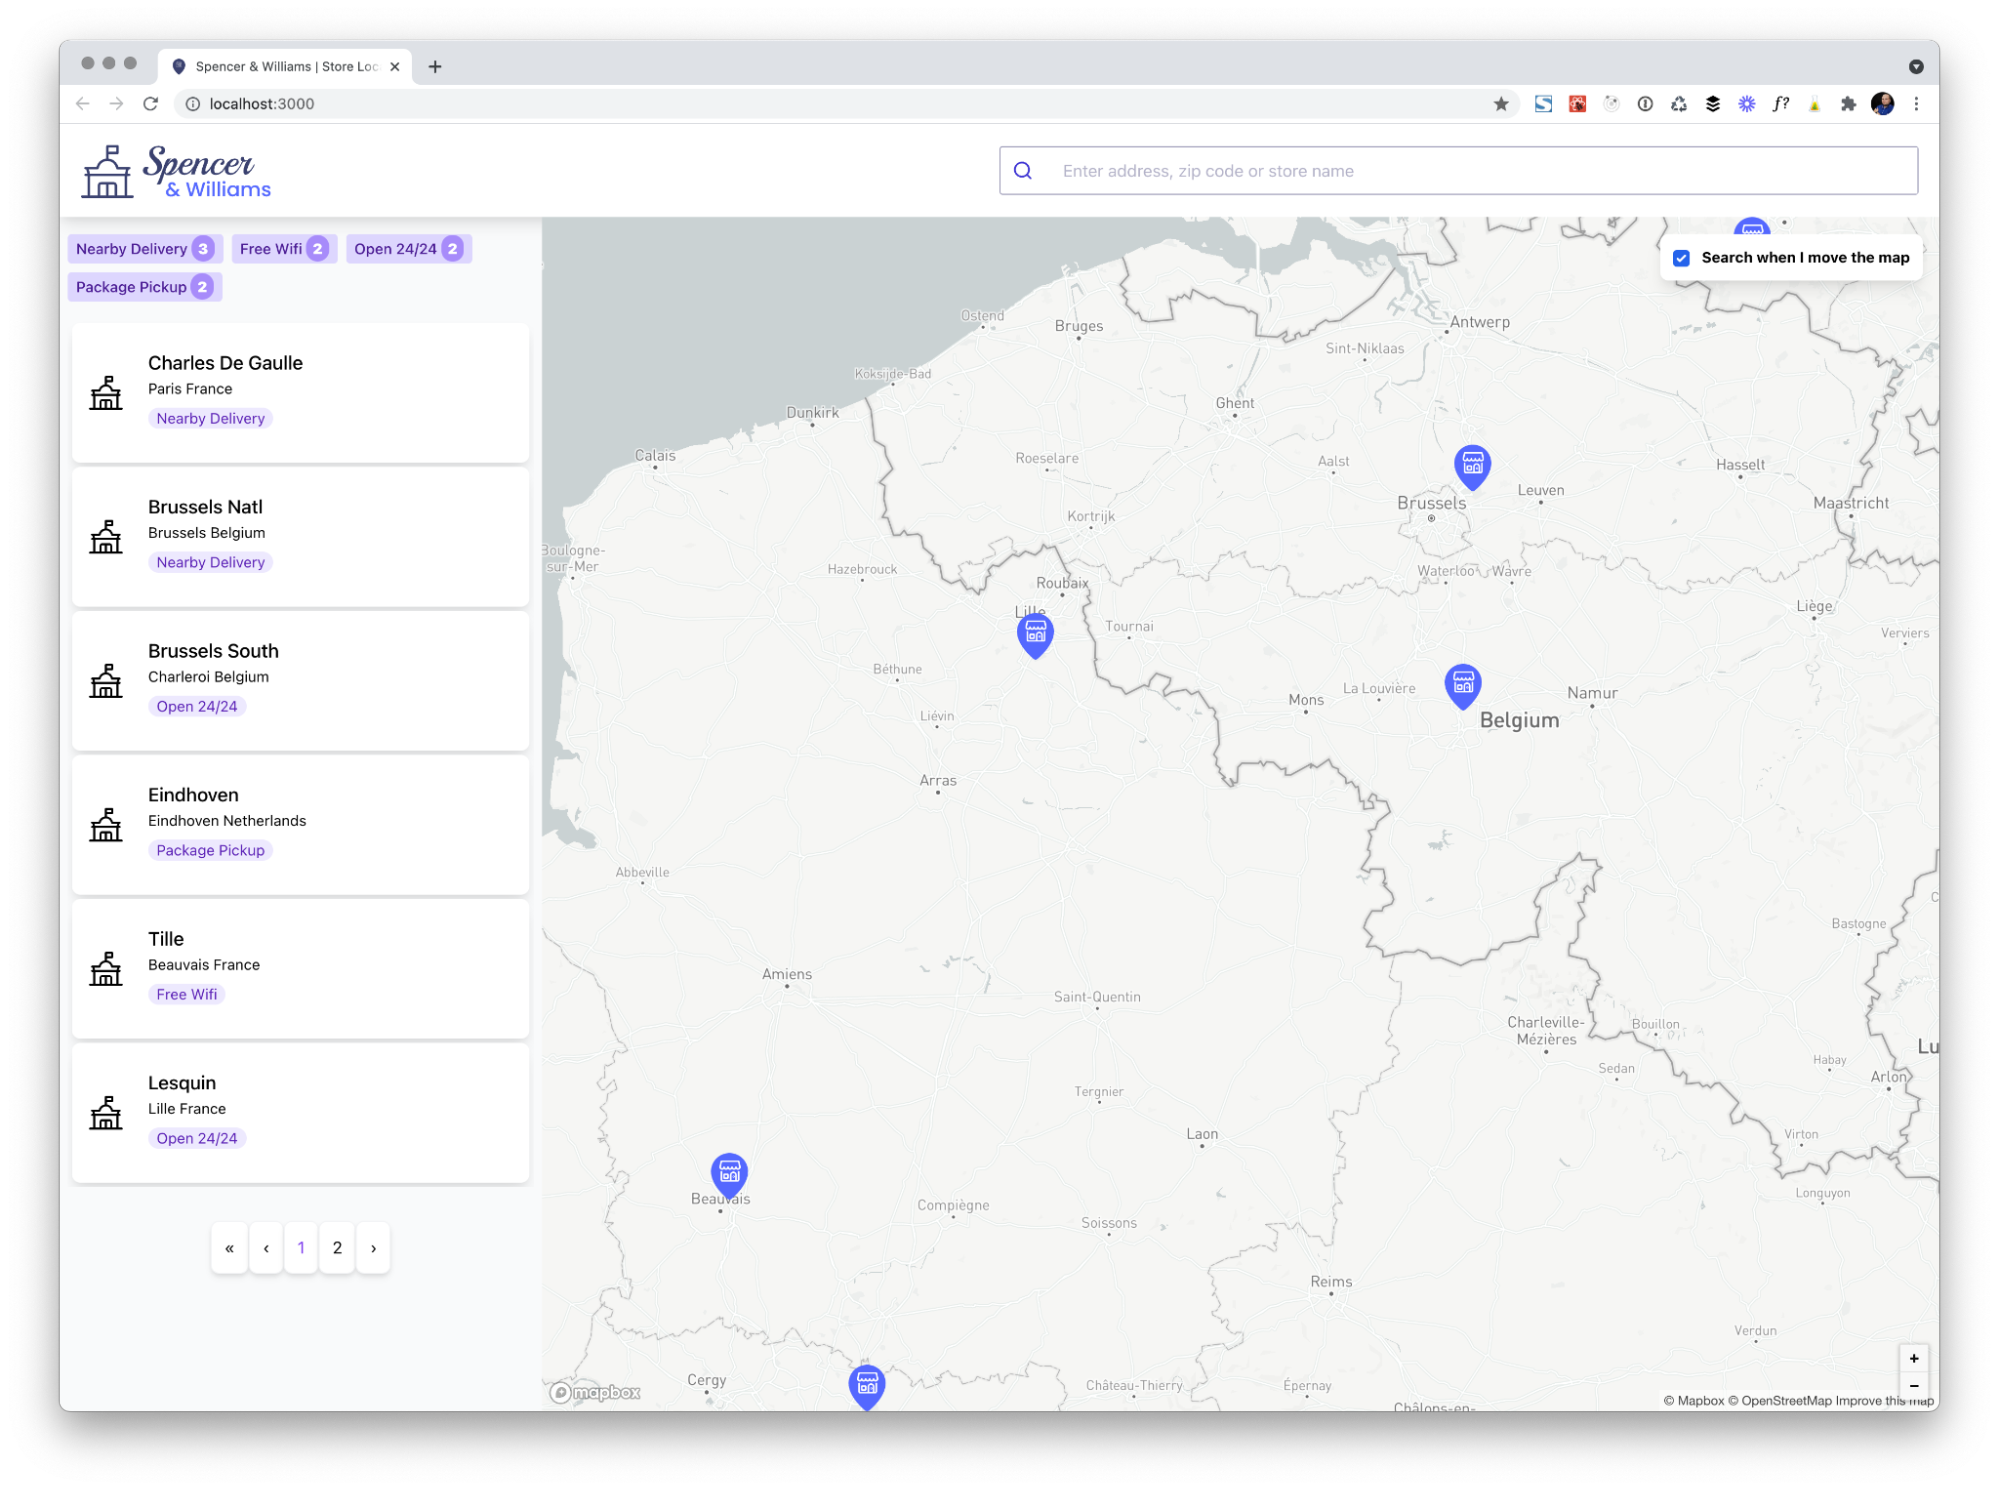Click the Open 24/24 tag on Brussels South

pyautogui.click(x=197, y=707)
